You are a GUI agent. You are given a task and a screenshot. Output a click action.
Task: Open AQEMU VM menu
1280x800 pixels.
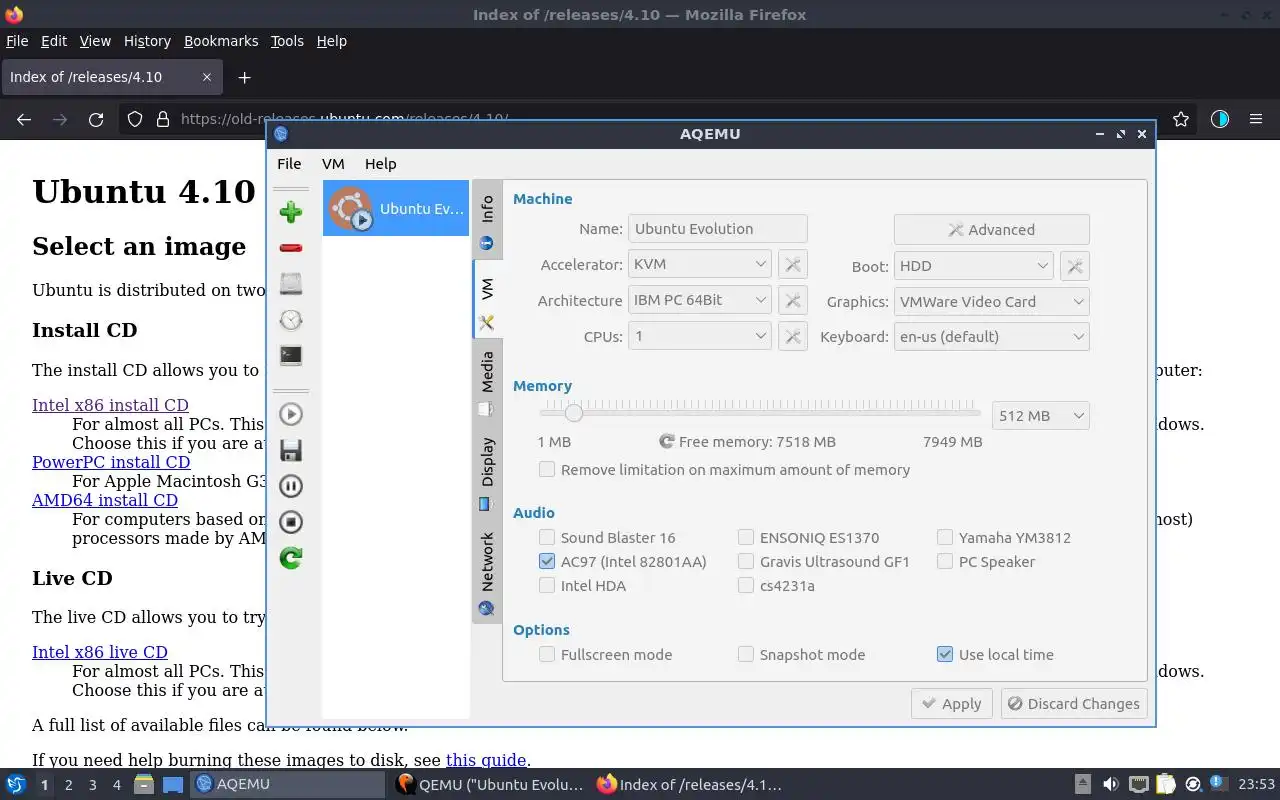tap(333, 164)
